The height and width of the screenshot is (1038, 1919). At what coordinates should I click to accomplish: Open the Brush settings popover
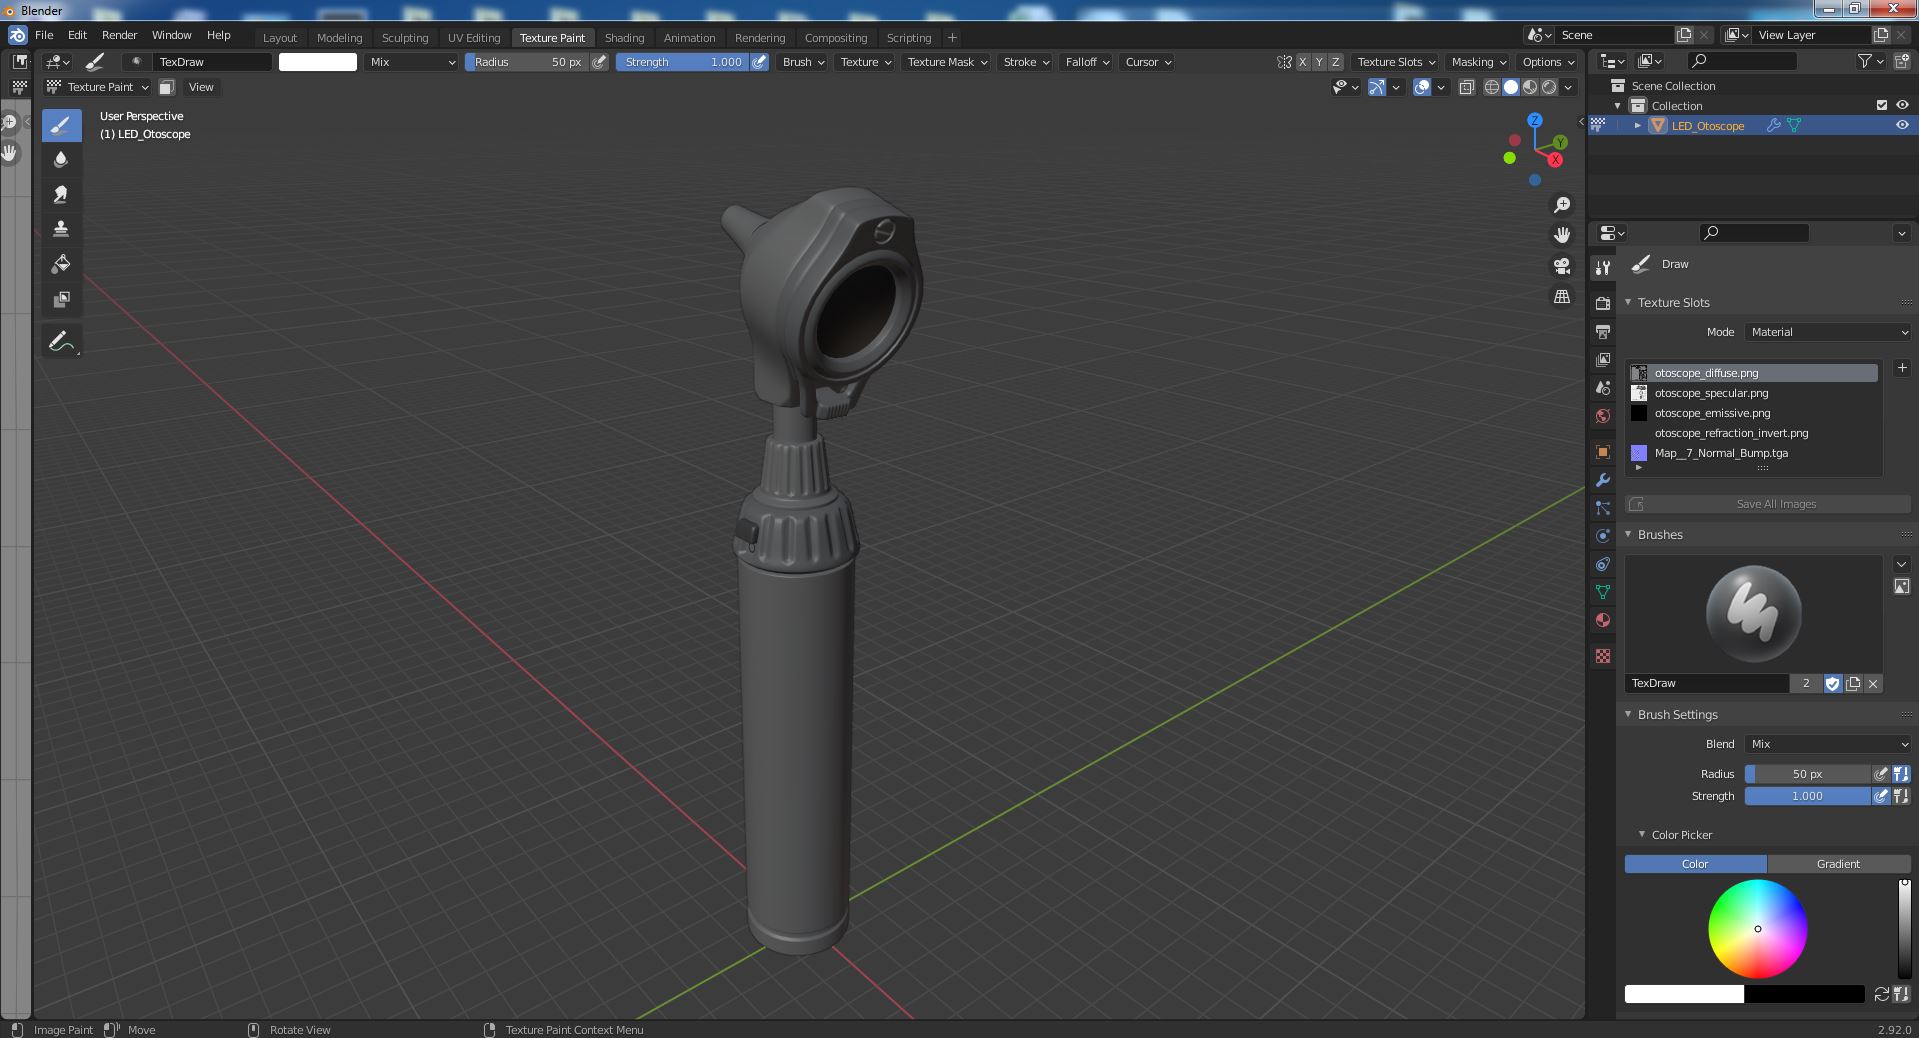coord(803,62)
